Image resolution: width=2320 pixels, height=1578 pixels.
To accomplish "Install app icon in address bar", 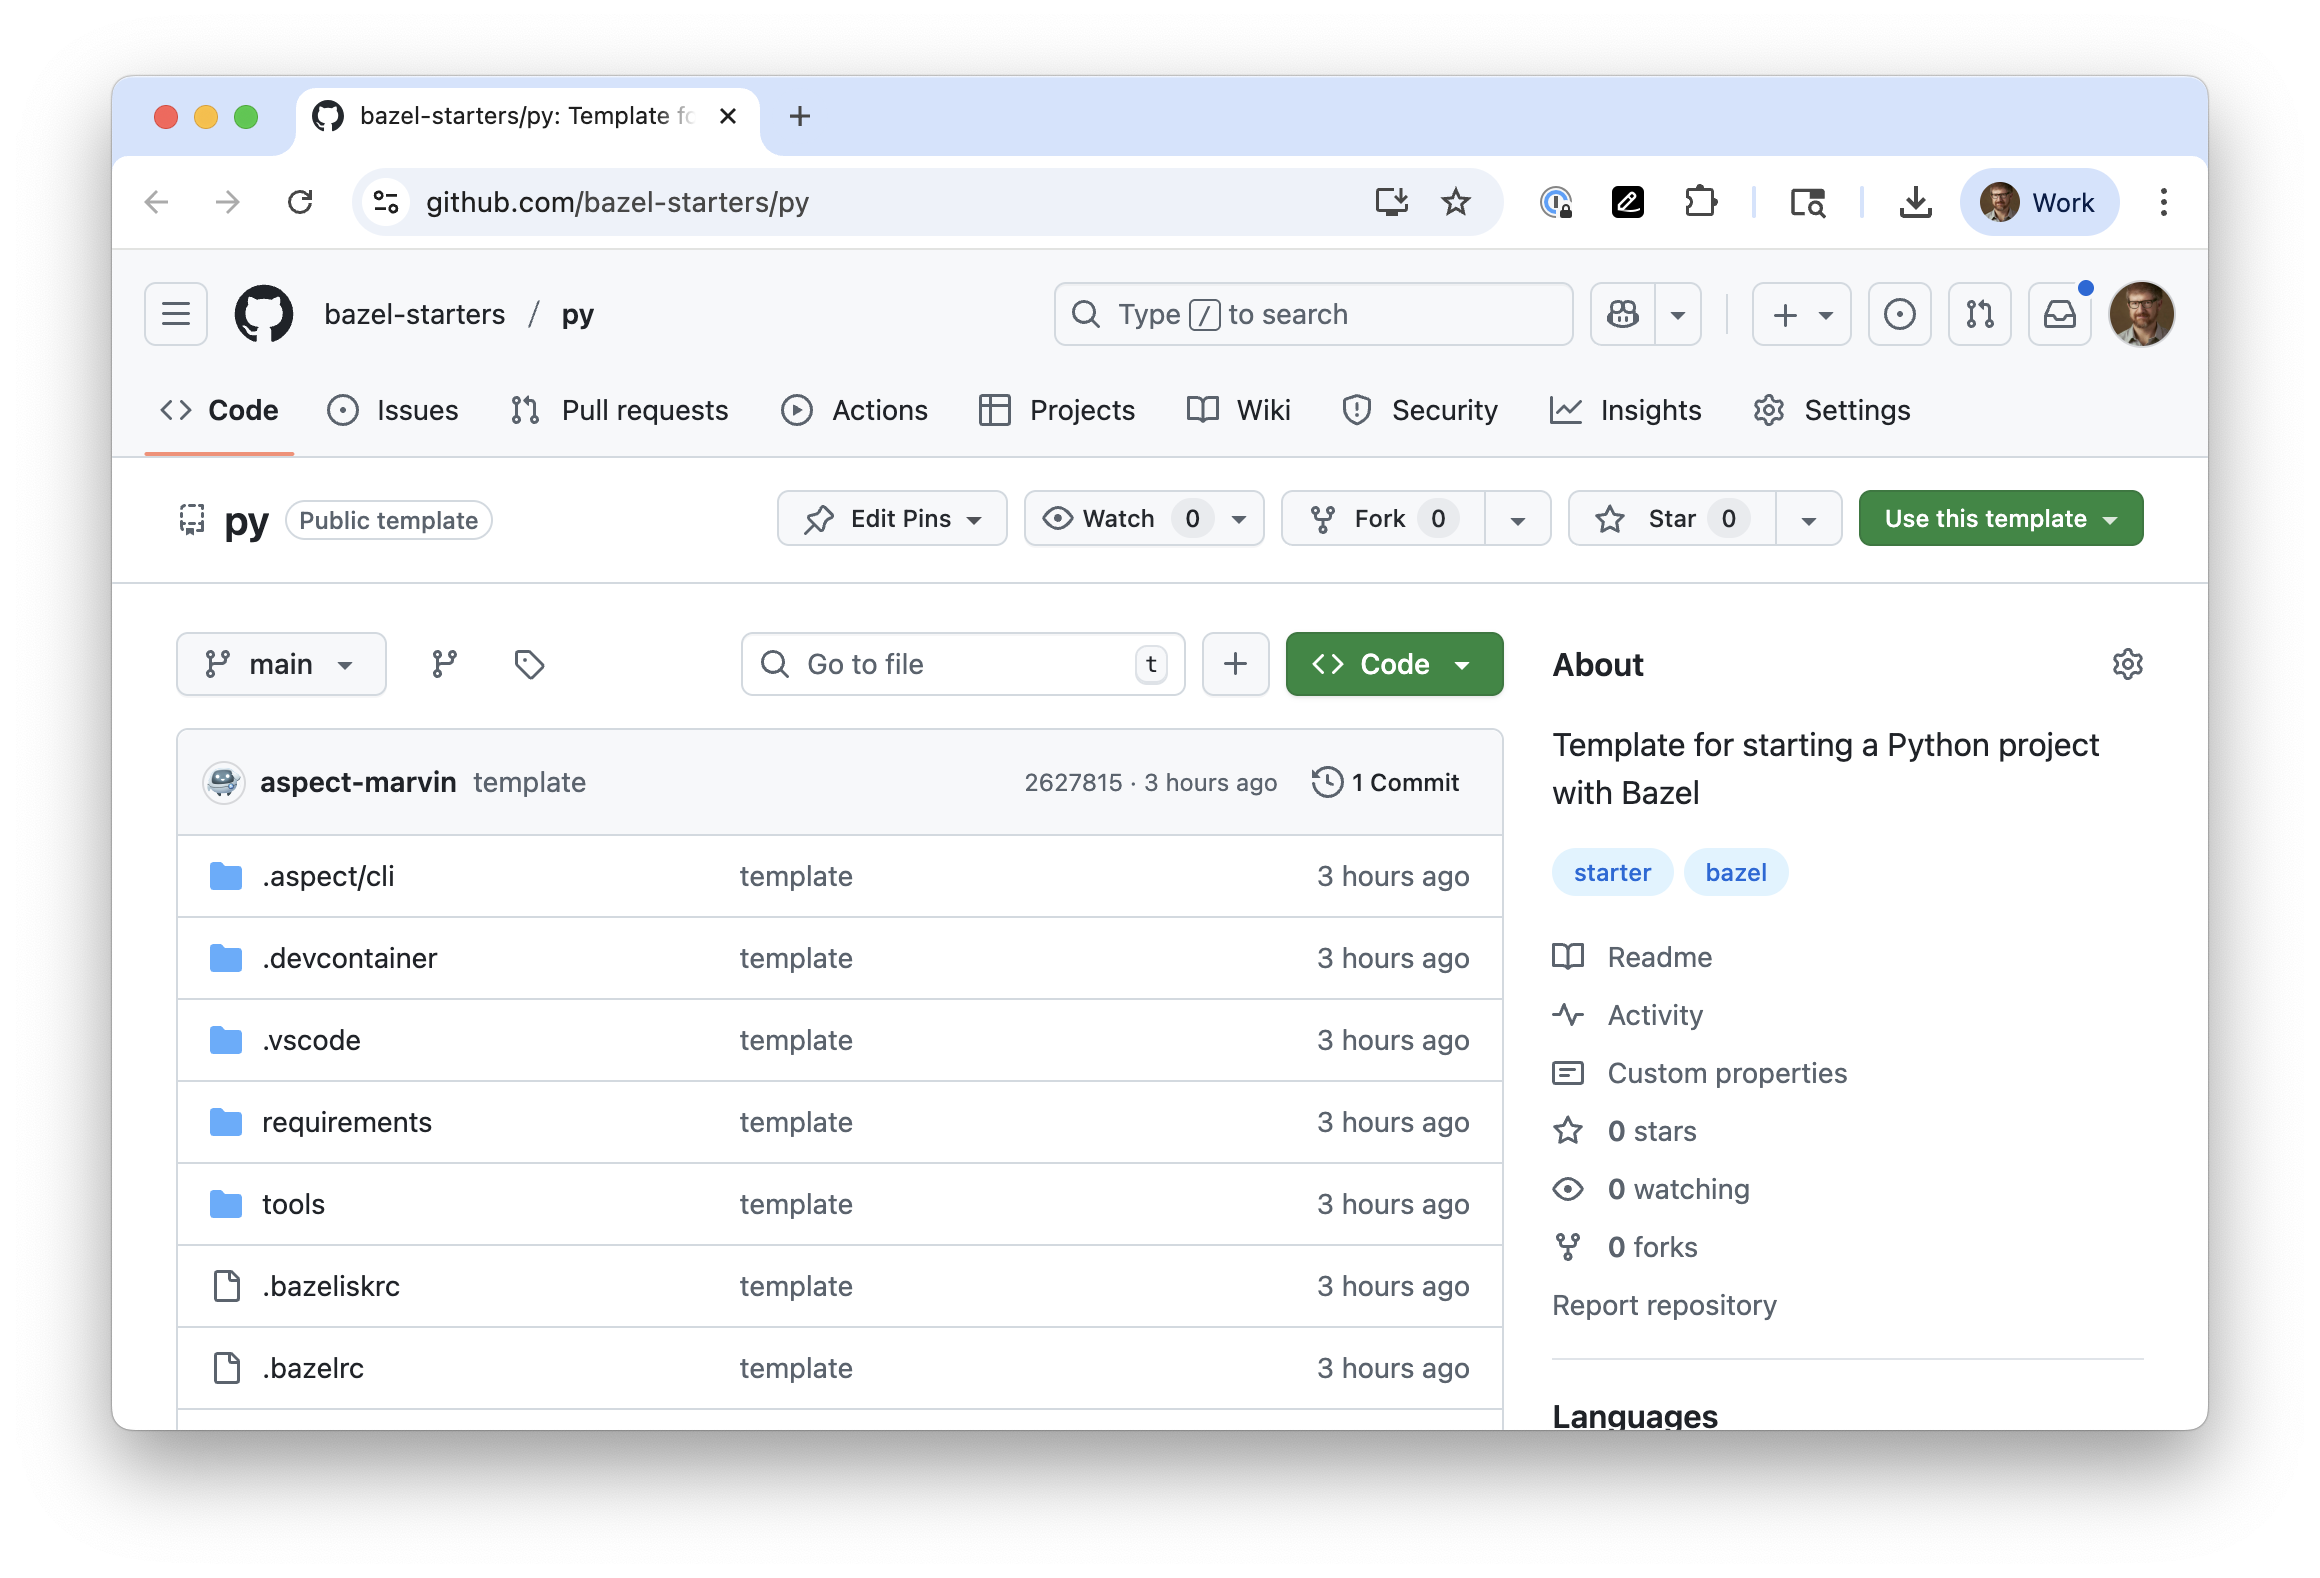I will (1392, 202).
